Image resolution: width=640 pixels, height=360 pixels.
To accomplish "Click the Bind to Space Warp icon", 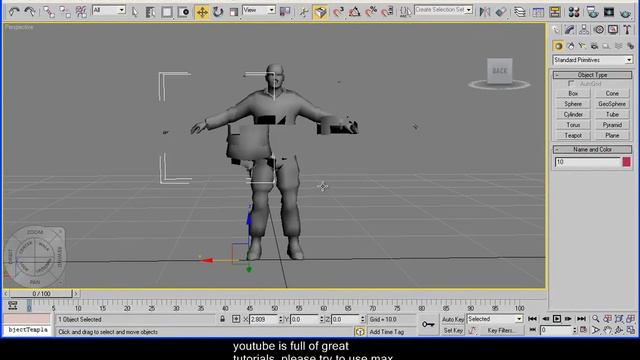I will pos(81,12).
